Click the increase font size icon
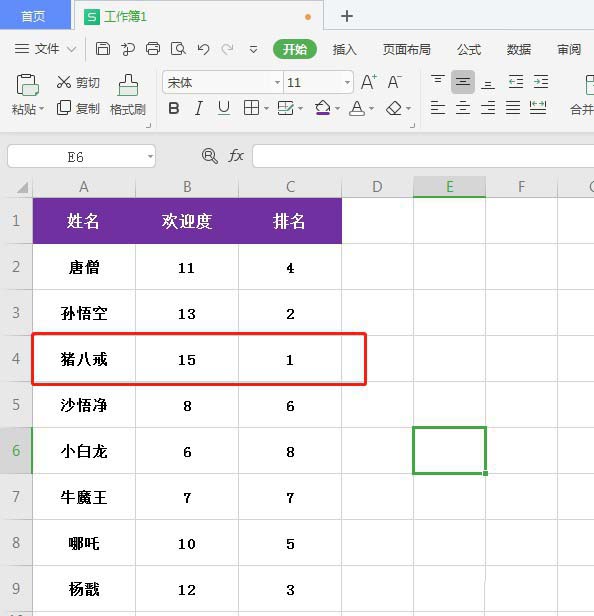 click(x=368, y=82)
